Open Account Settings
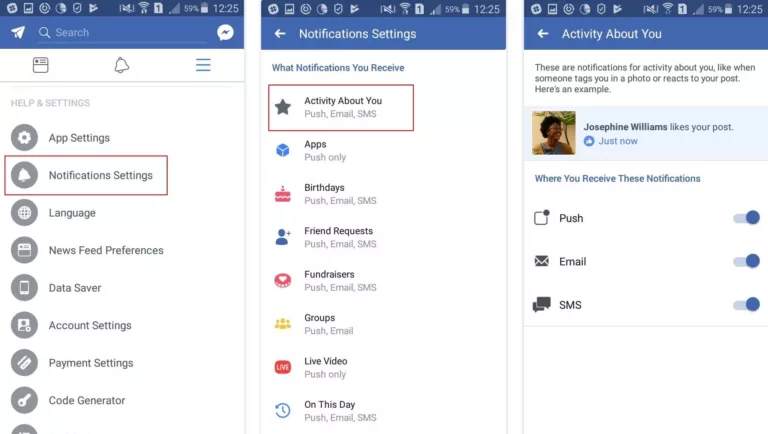The width and height of the screenshot is (768, 434). pyautogui.click(x=90, y=325)
